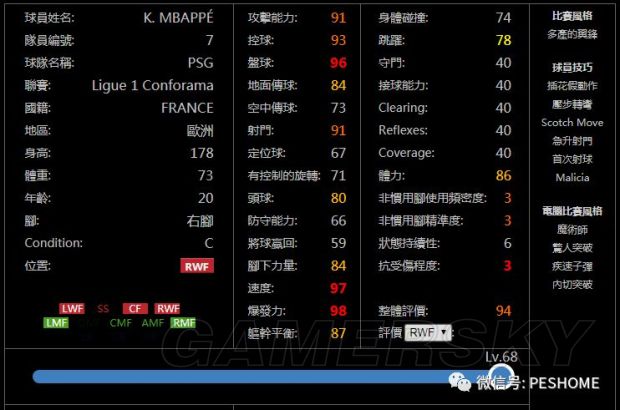The height and width of the screenshot is (410, 620).
Task: Click the green LMF position badge
Action: [x=56, y=323]
